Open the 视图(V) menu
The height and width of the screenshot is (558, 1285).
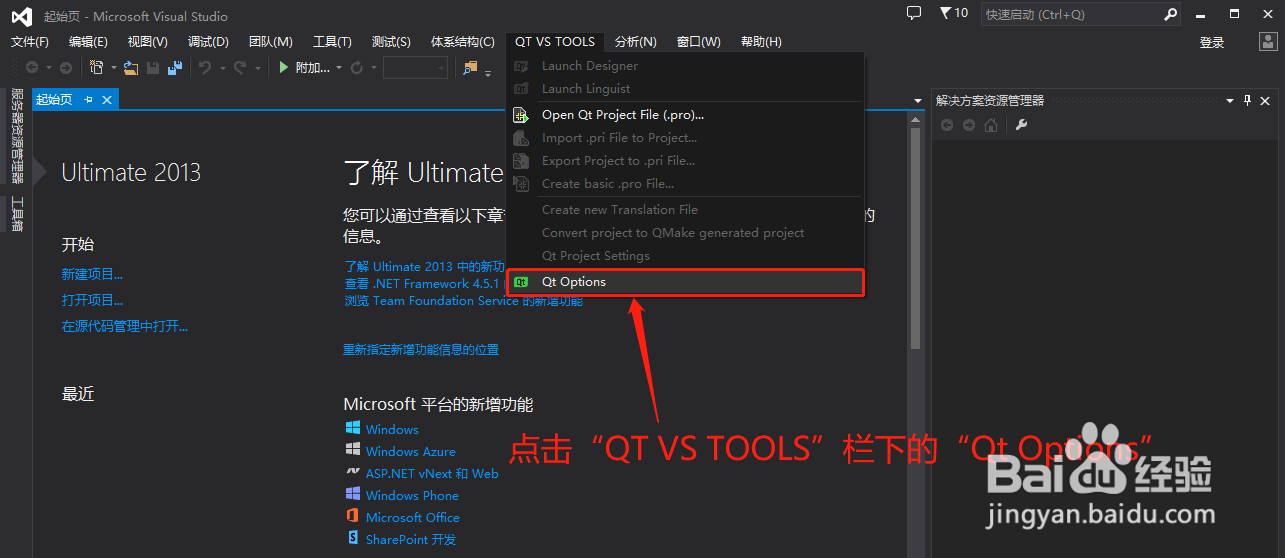(147, 42)
